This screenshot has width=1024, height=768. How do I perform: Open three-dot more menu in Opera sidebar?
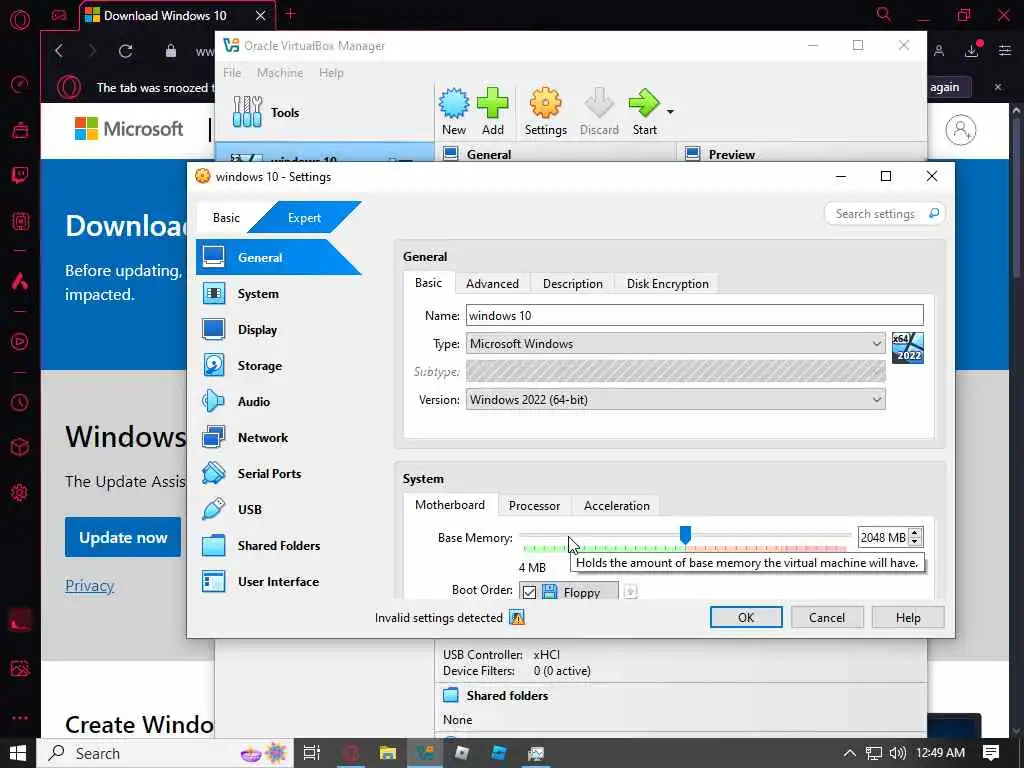(x=20, y=718)
